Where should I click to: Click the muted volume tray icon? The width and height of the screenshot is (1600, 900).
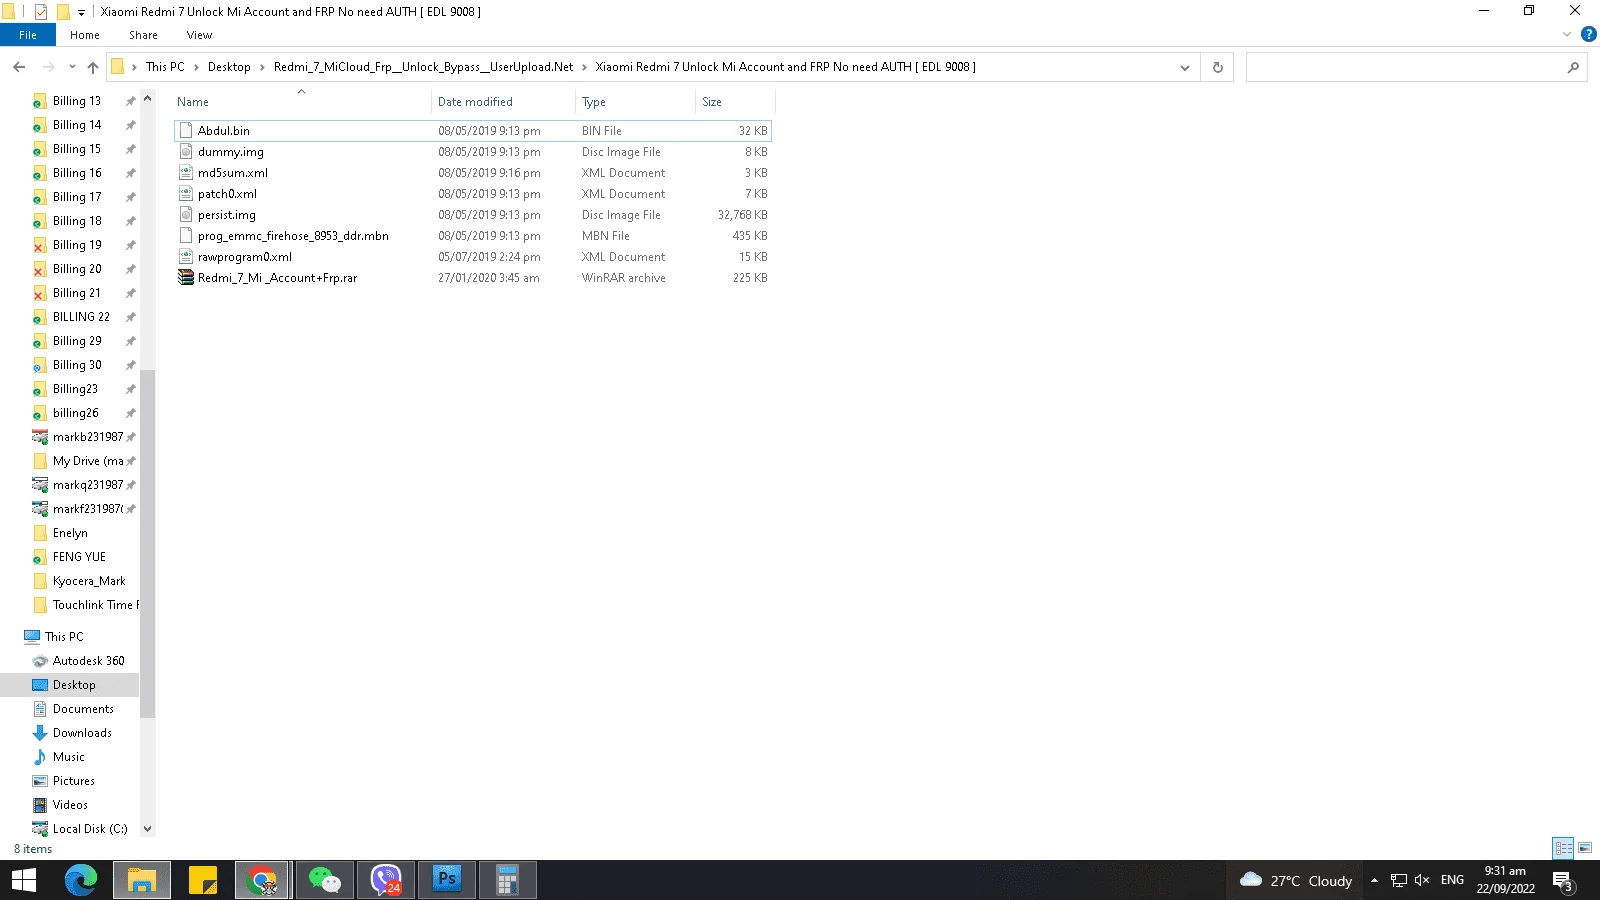1422,880
